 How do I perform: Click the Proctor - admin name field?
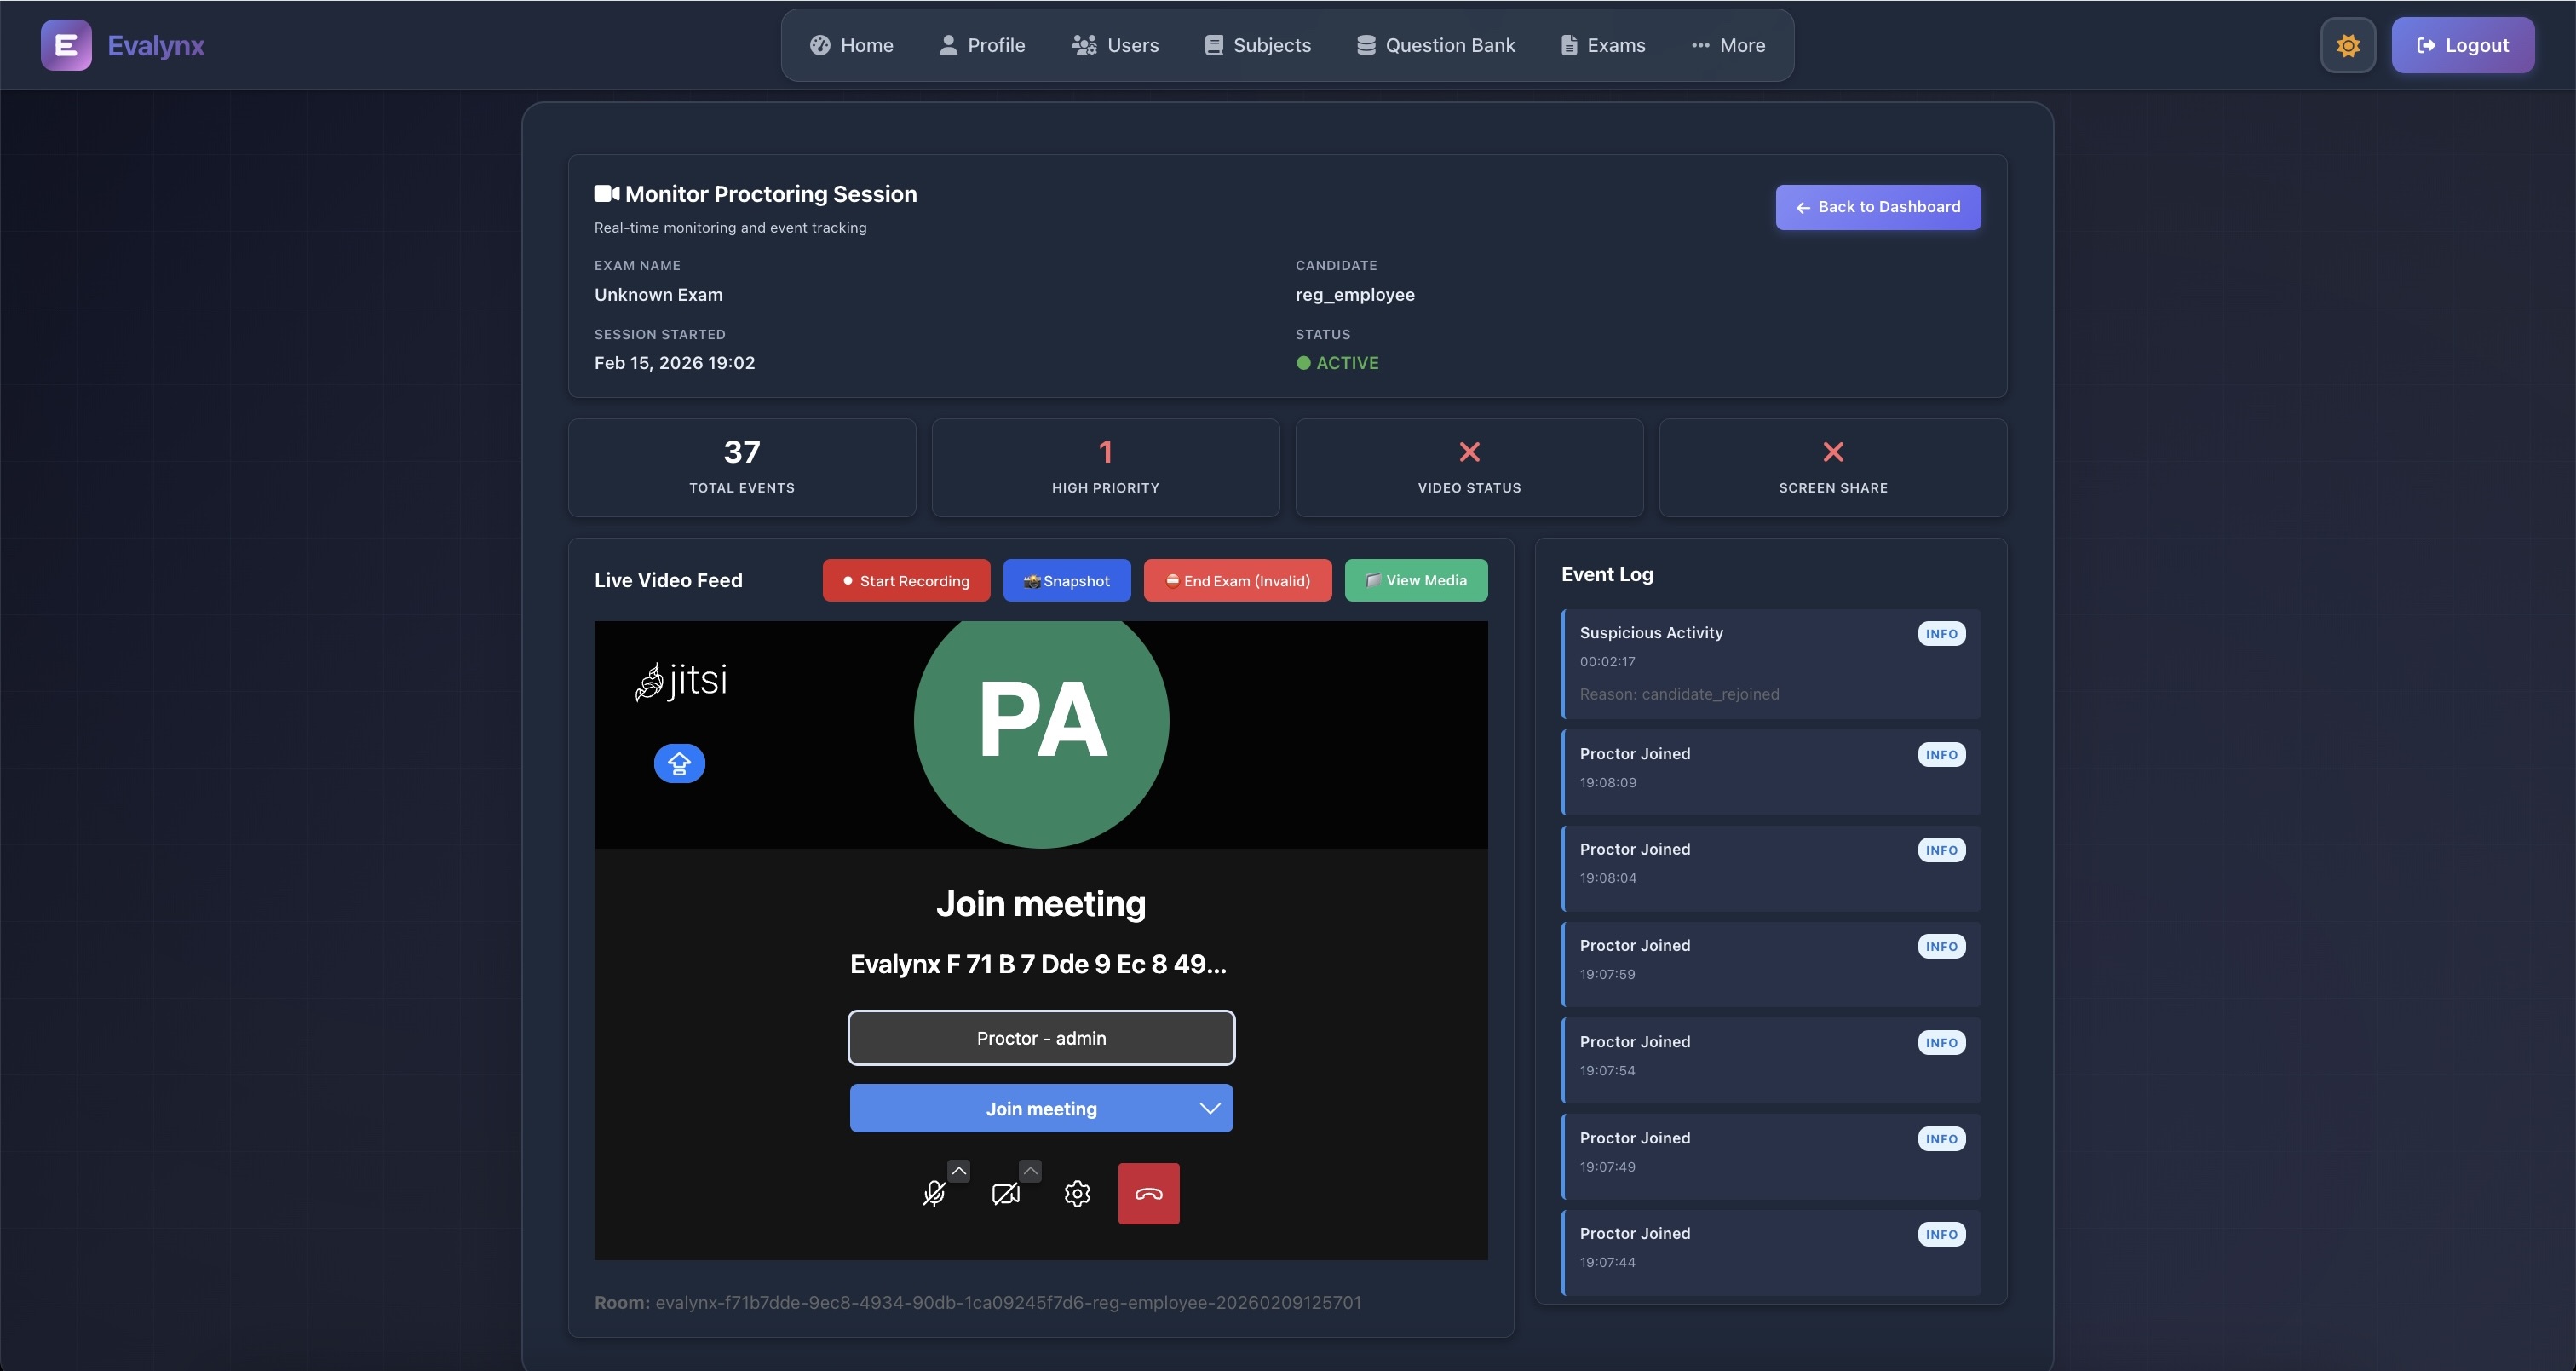(x=1041, y=1038)
